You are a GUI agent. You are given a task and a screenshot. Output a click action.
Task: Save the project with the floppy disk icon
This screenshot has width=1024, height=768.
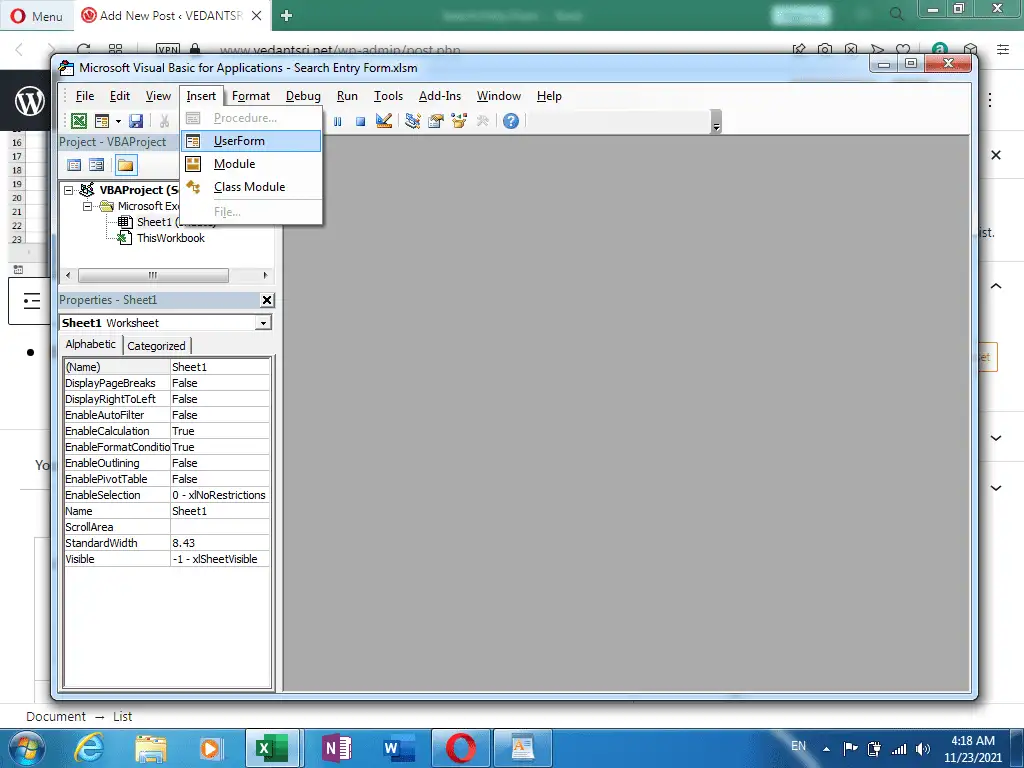pos(136,121)
